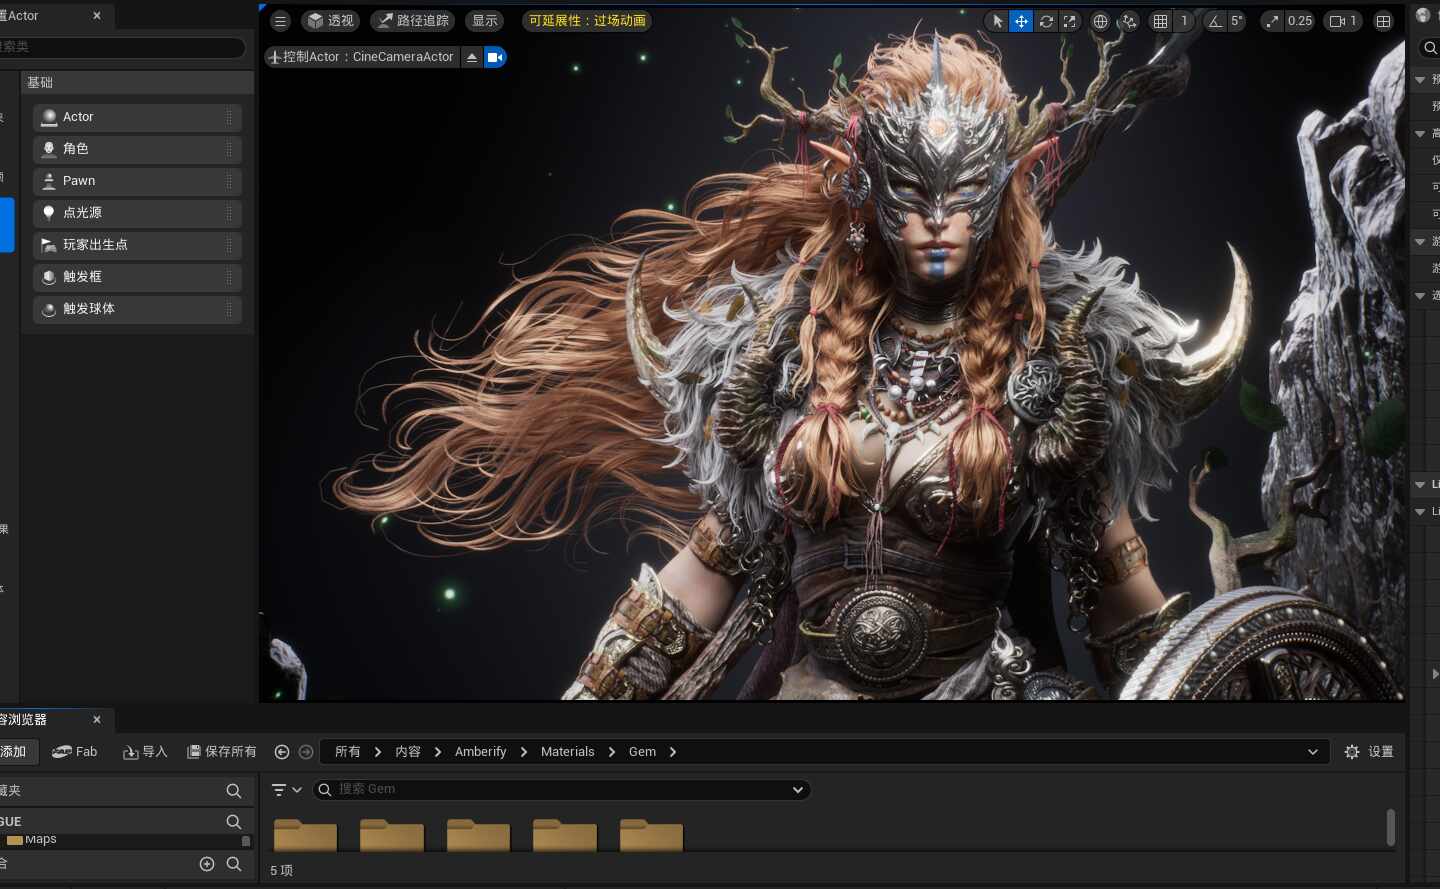Screen dimensions: 1440x889
Task: Eject from the piloted CineCameraActor
Action: click(472, 57)
